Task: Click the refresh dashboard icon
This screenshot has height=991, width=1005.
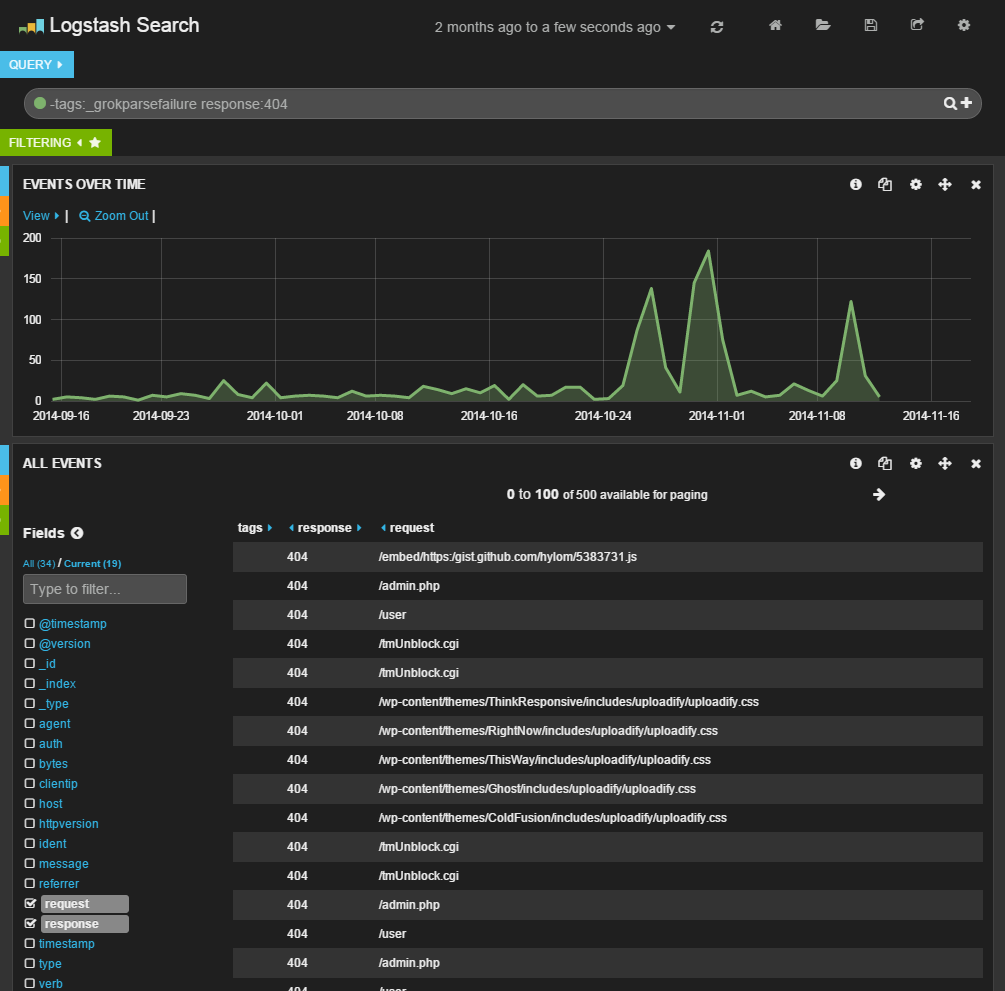Action: [717, 27]
